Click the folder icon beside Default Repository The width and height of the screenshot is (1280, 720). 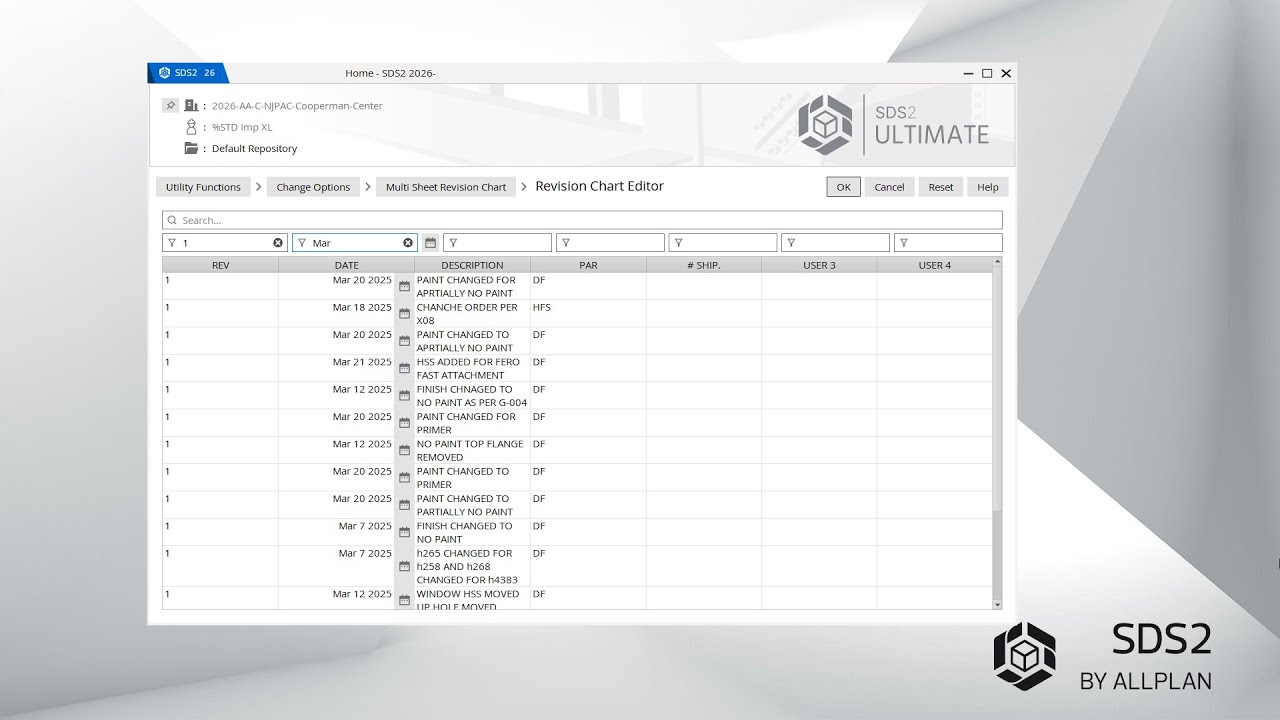(191, 148)
